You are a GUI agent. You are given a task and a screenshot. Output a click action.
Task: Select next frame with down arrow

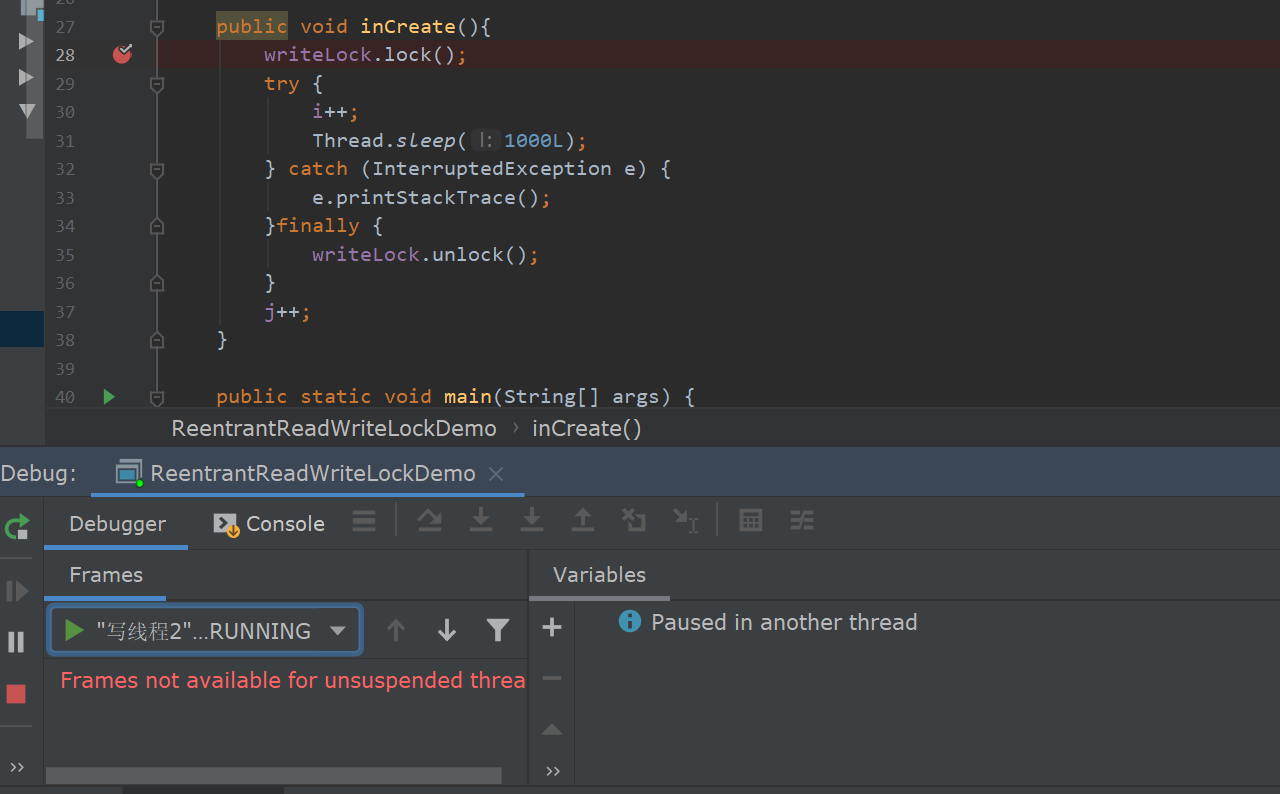pos(447,630)
